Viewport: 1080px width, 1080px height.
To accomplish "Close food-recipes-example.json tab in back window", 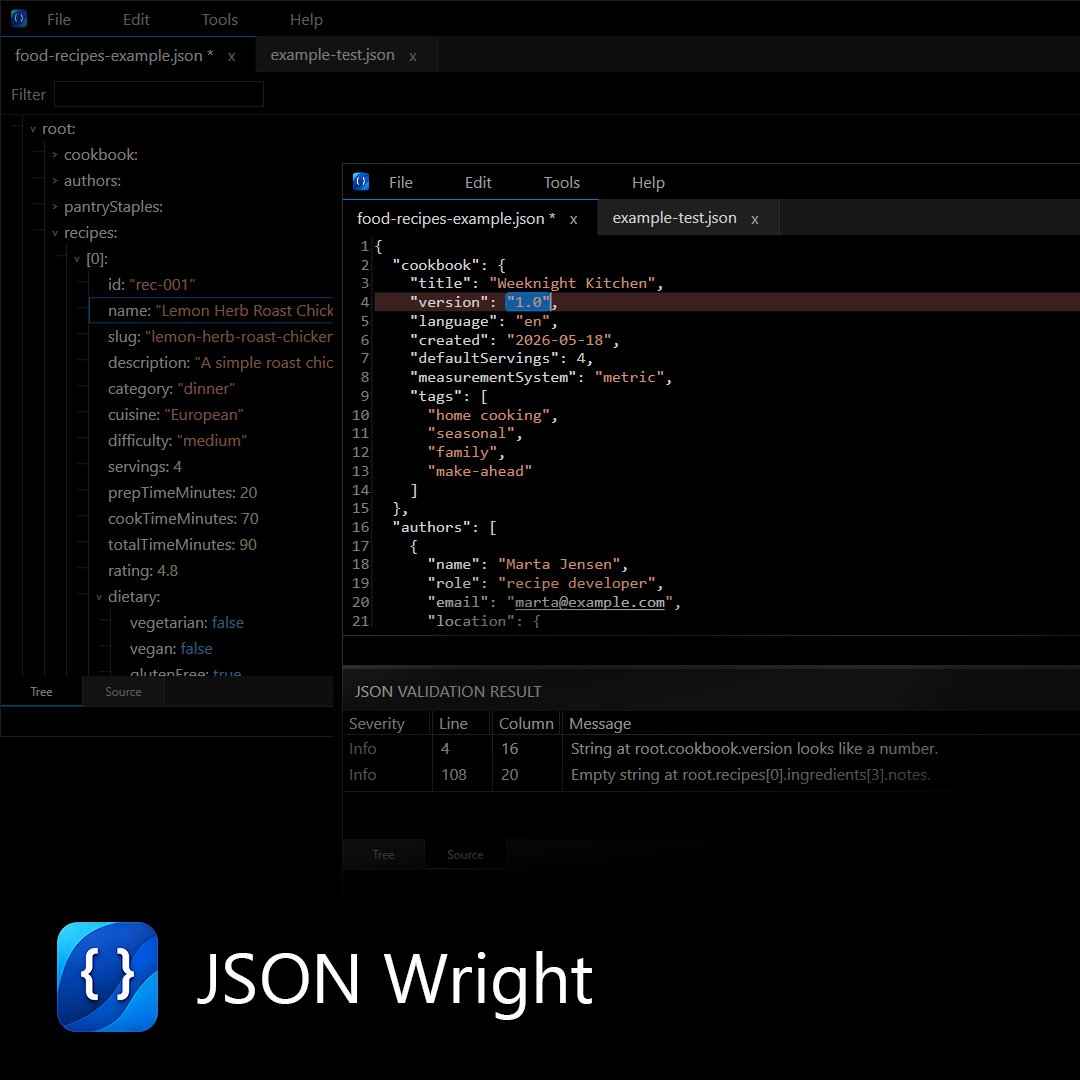I will click(231, 56).
